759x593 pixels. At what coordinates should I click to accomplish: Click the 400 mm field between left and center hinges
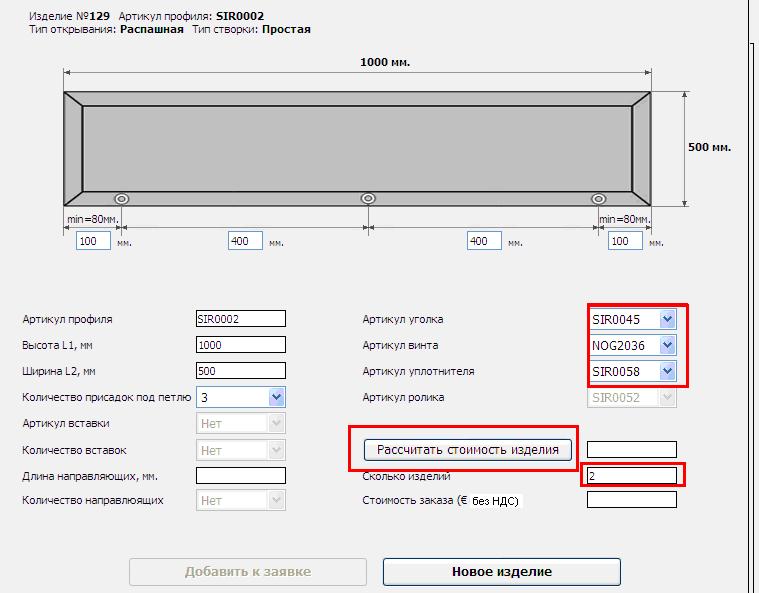pos(245,241)
